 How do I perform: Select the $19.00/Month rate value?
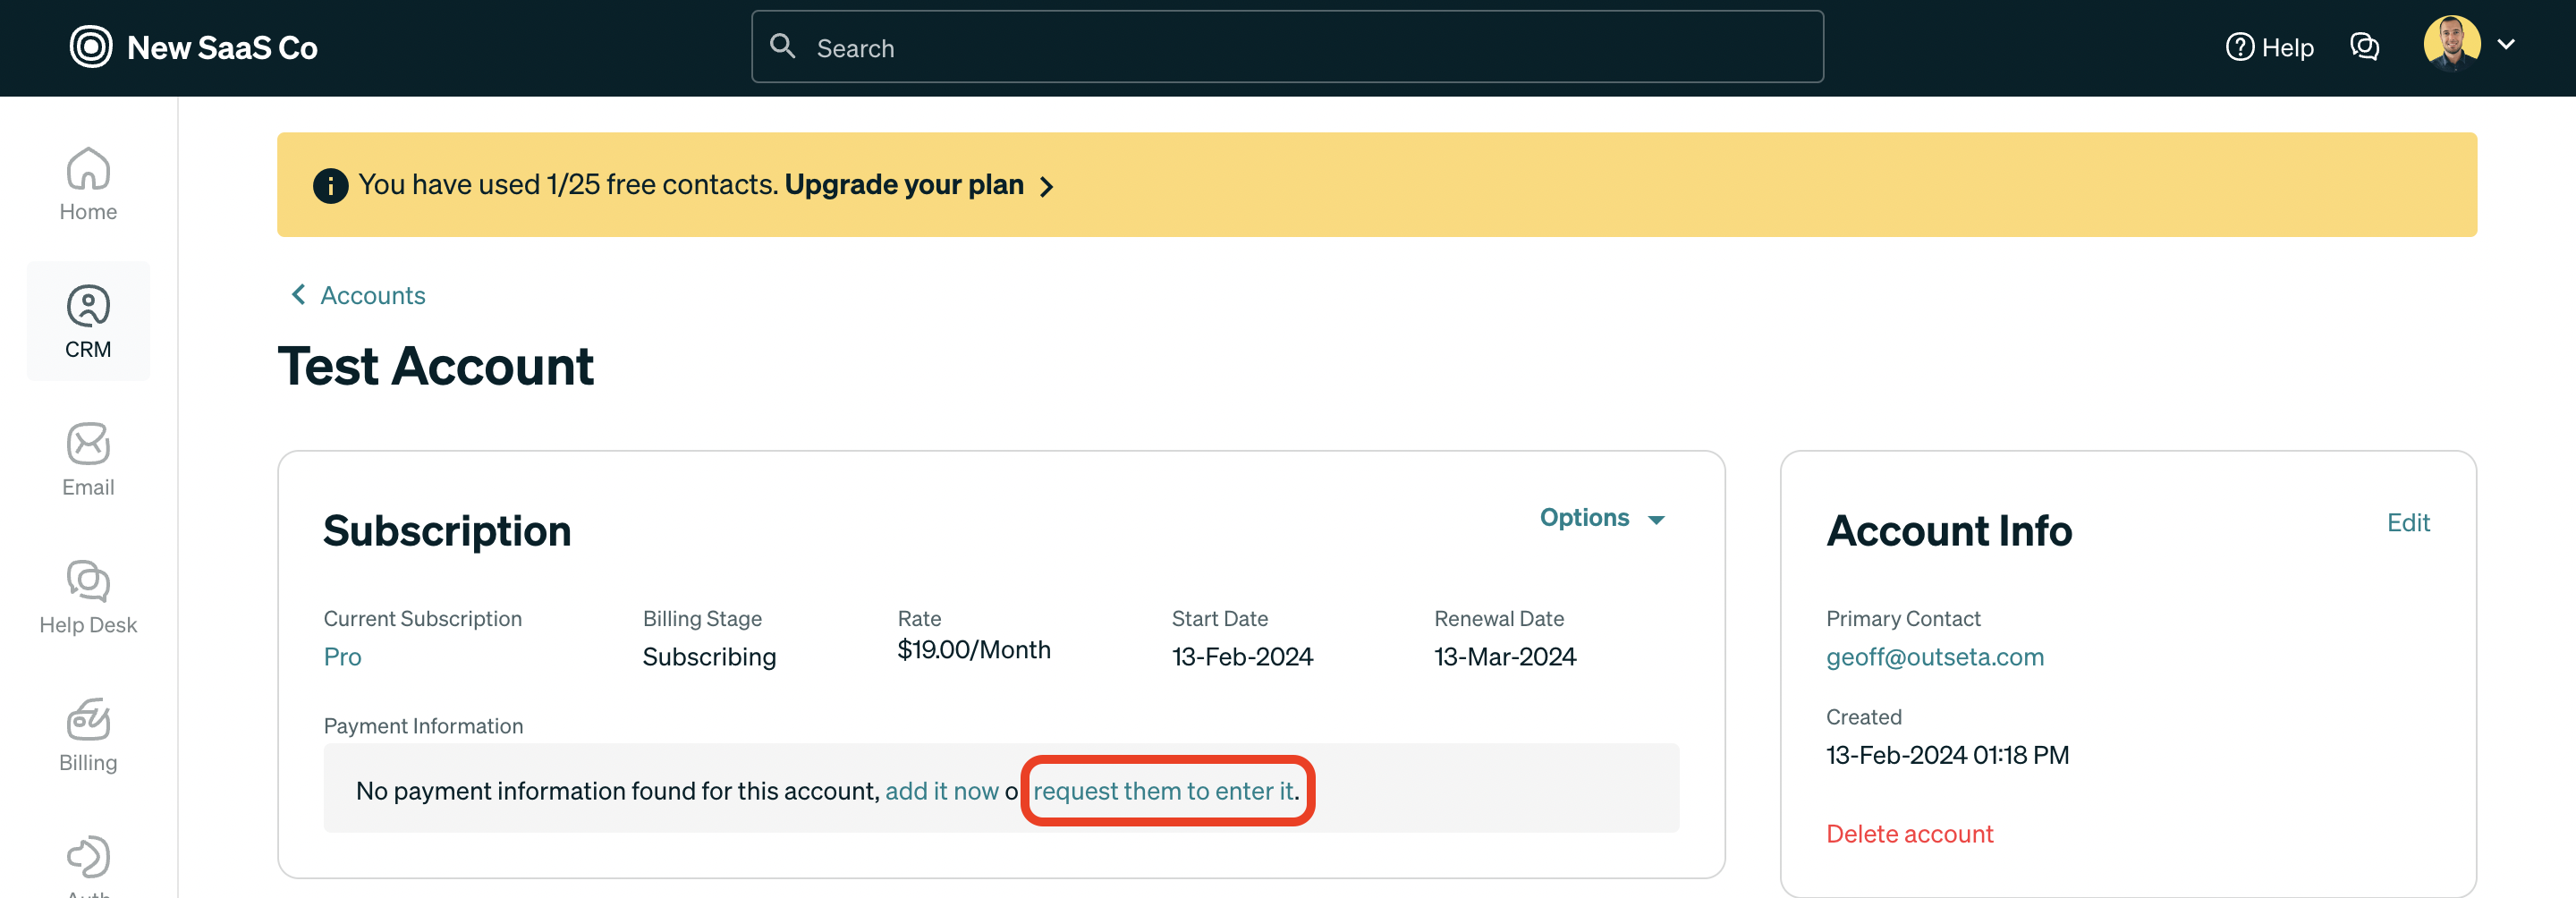pos(973,649)
